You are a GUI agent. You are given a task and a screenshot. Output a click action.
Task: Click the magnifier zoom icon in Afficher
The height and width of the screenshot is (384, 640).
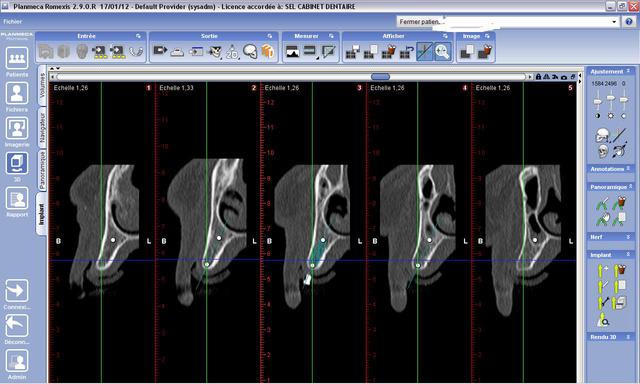[x=443, y=51]
